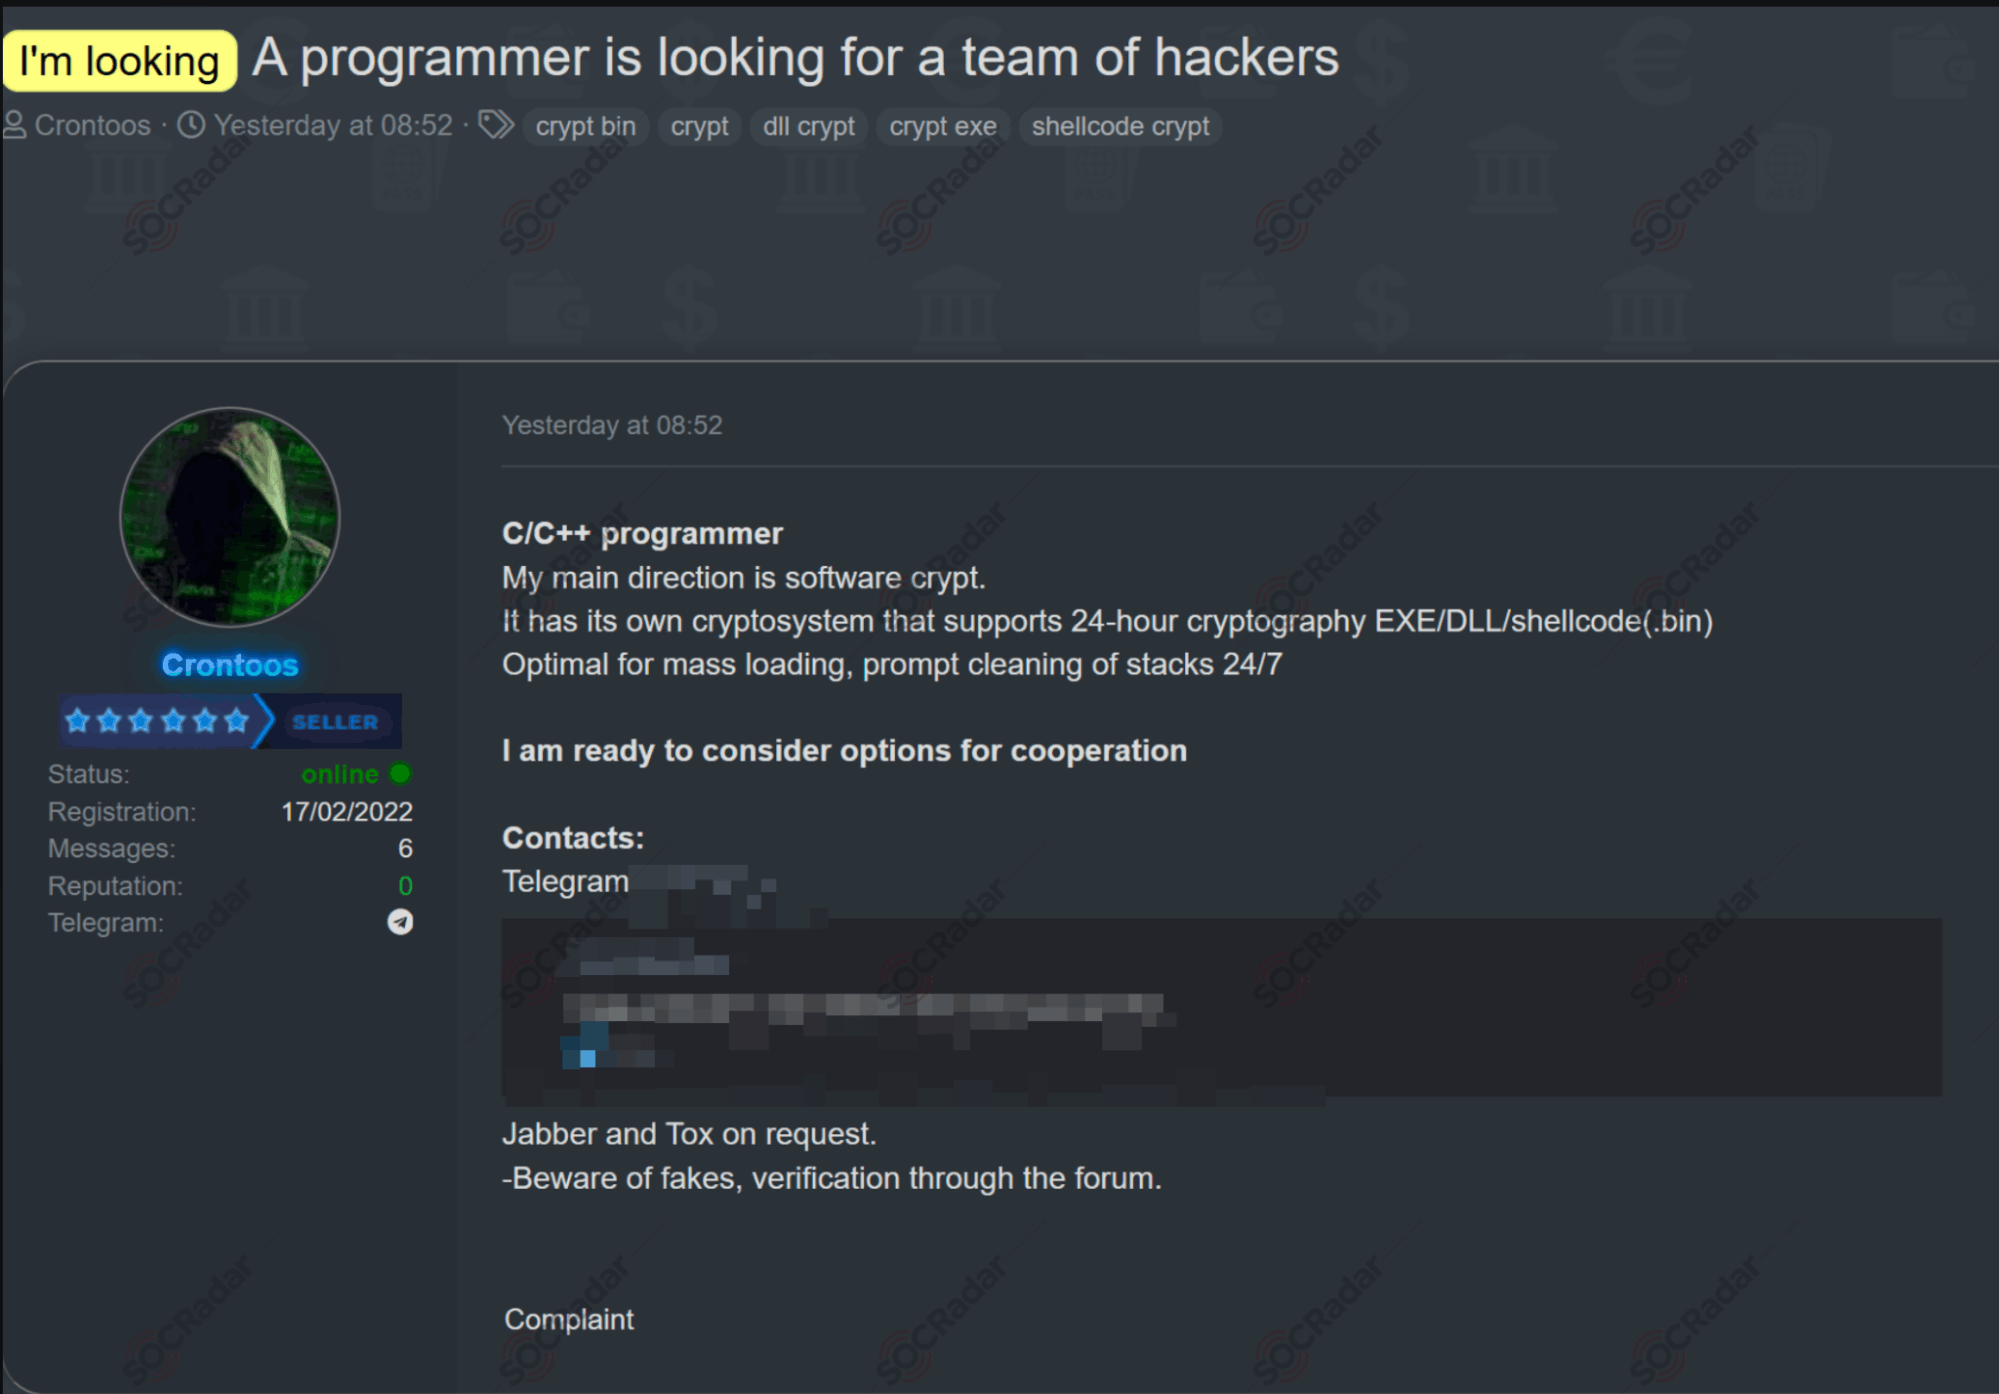Click the "Contacts:" heading

(x=573, y=838)
